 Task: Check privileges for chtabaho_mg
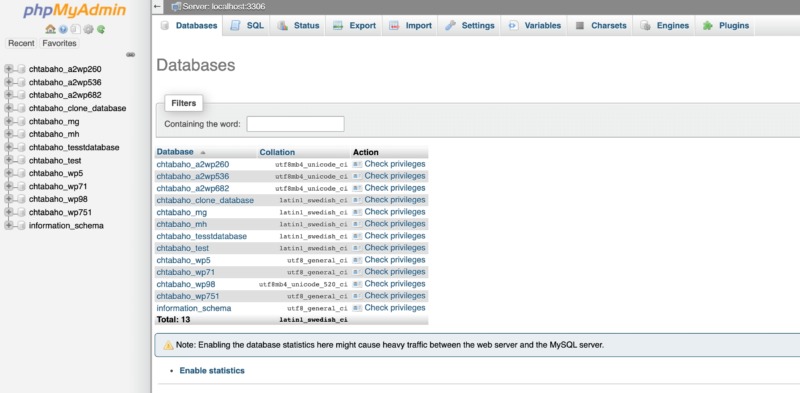pos(395,212)
